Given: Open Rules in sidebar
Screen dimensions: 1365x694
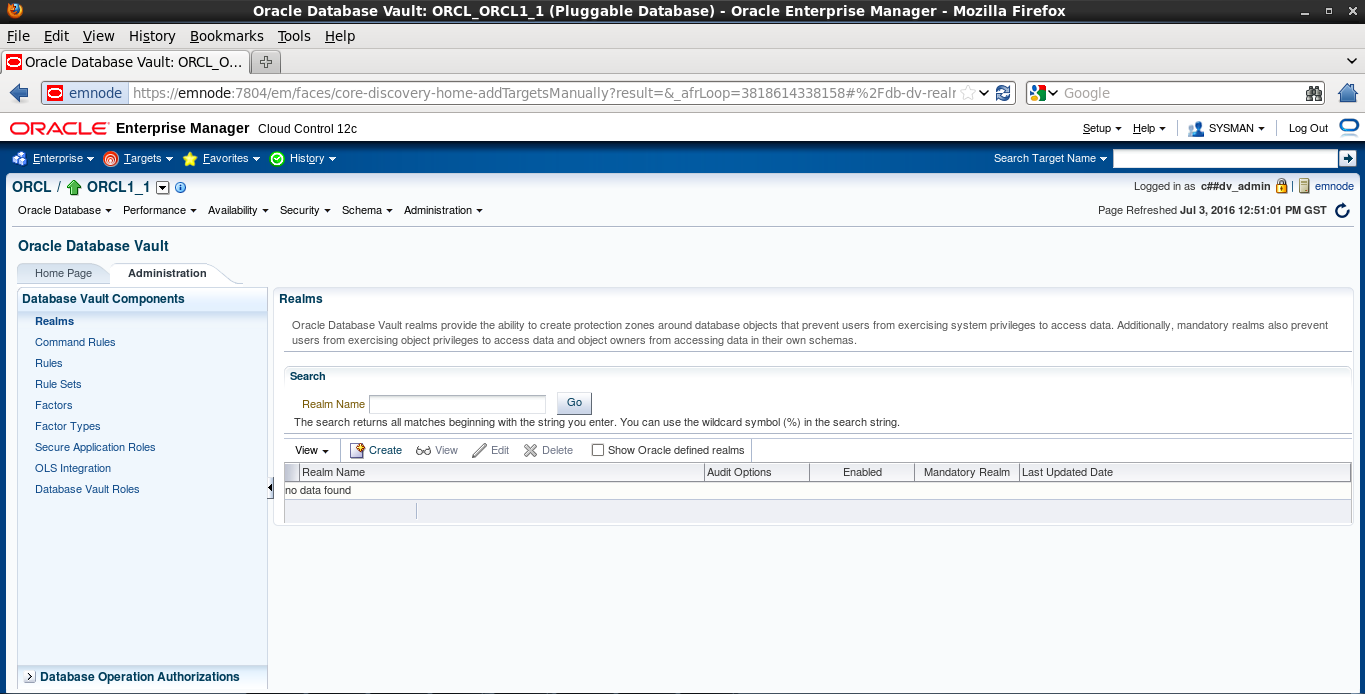Looking at the screenshot, I should pyautogui.click(x=49, y=363).
